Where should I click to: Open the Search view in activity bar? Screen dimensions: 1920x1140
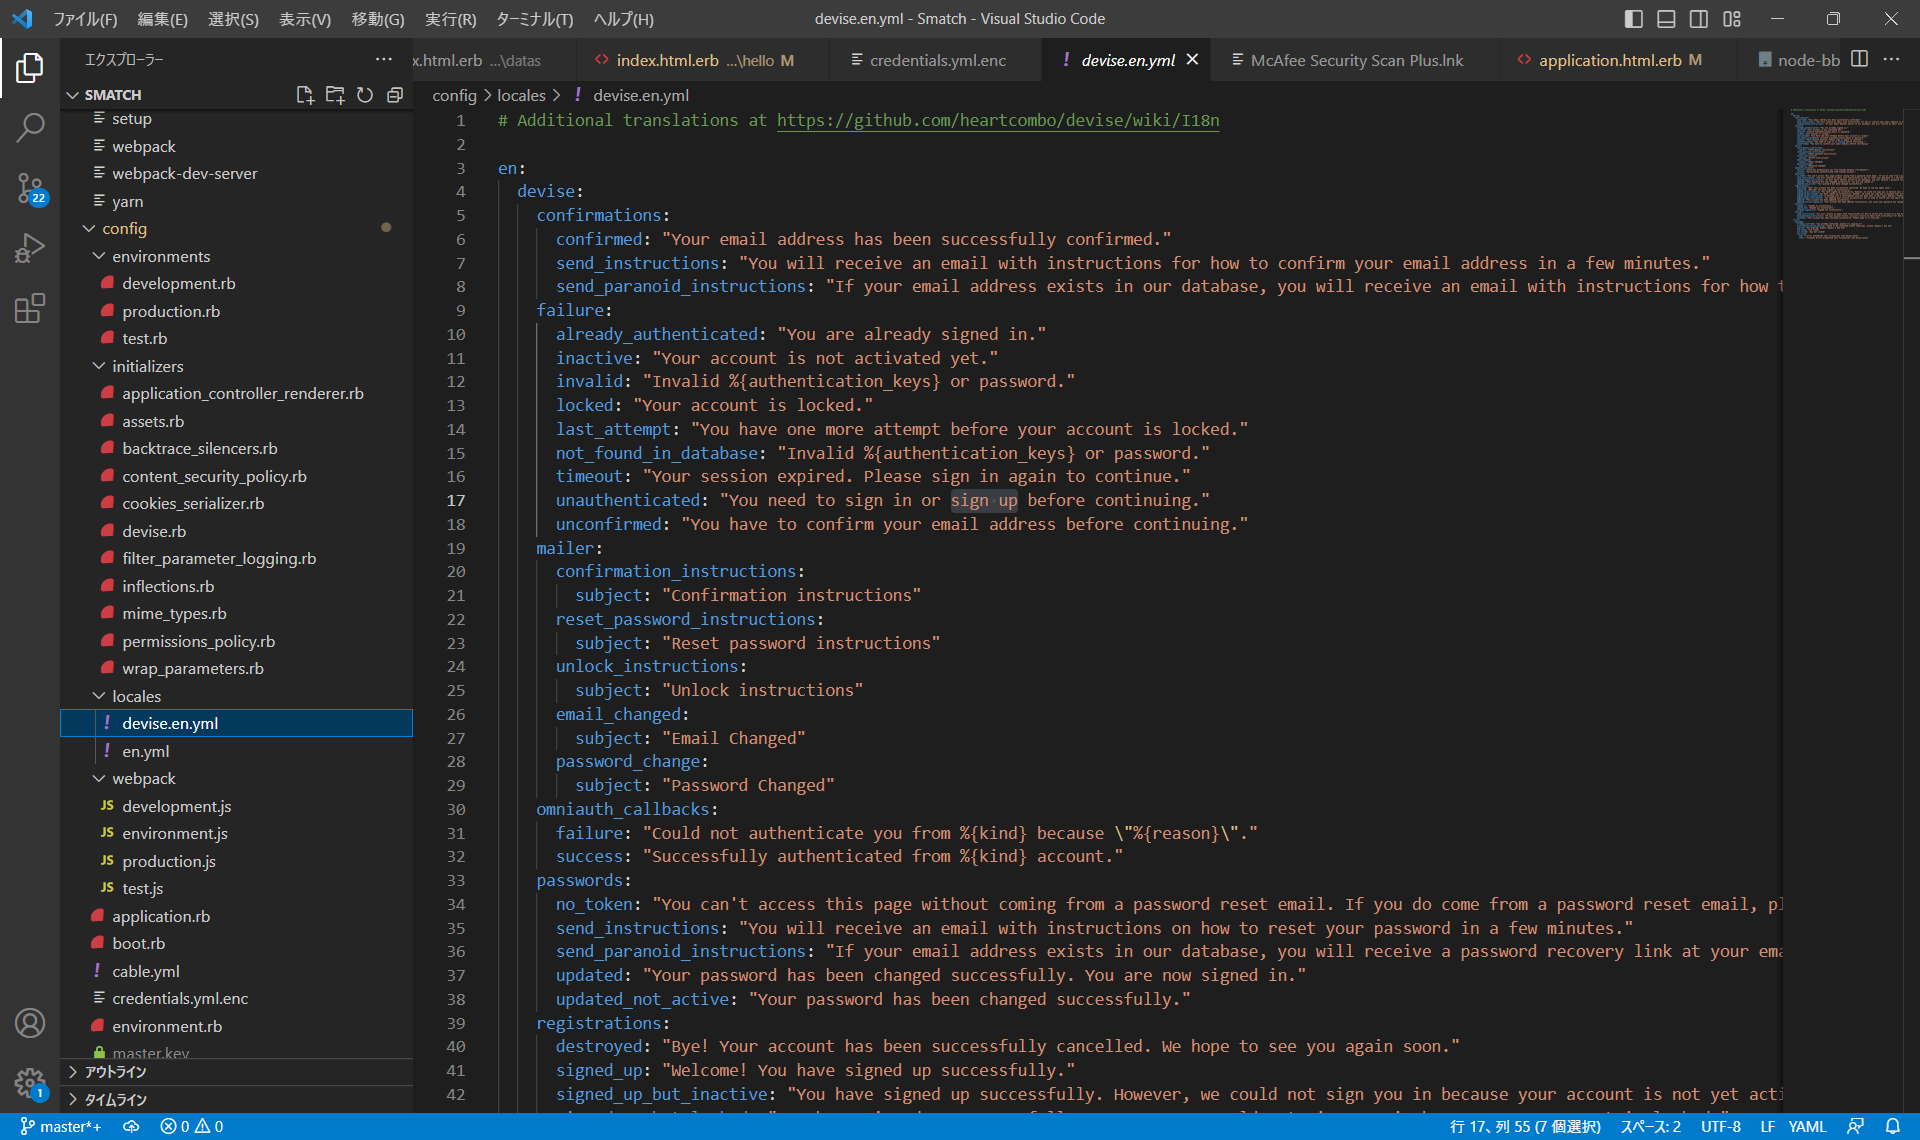pos(30,127)
